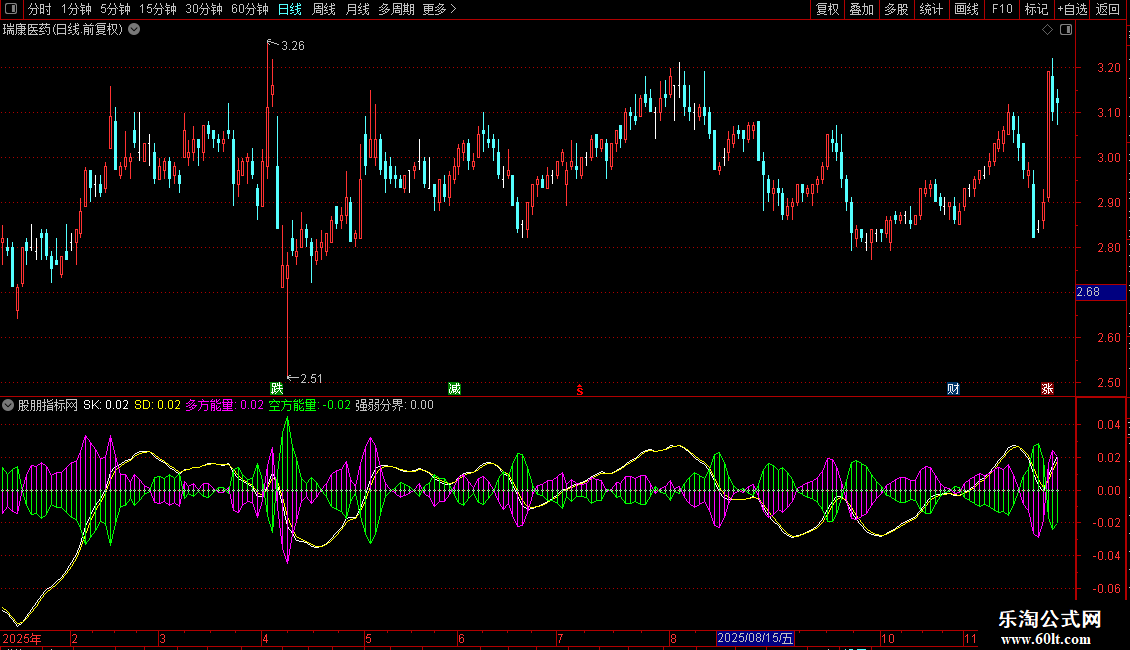Expand the 瑞康医药 chart title dropdown
This screenshot has height=650, width=1130.
point(134,29)
